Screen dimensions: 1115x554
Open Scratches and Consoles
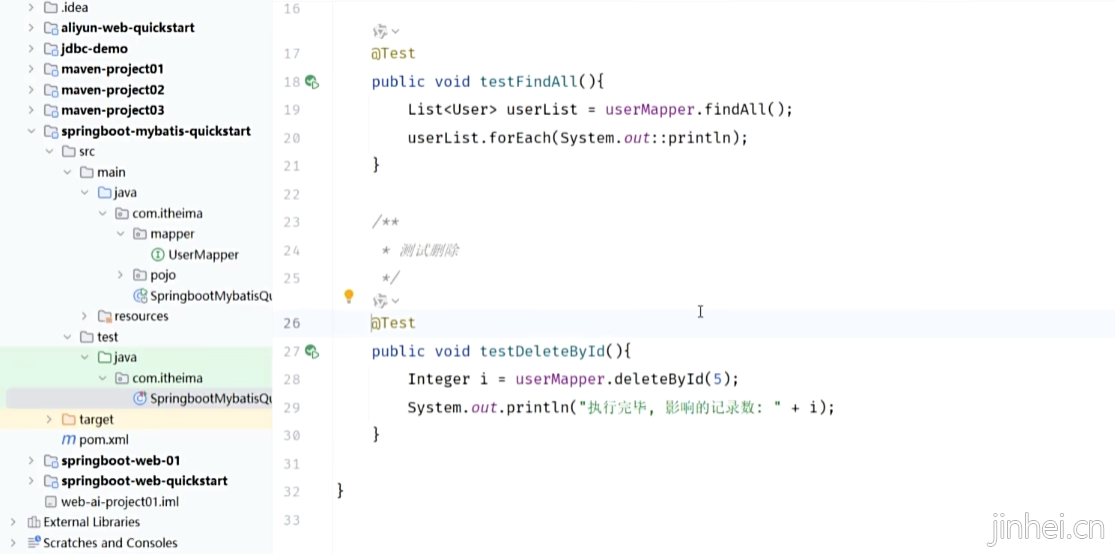(x=110, y=543)
